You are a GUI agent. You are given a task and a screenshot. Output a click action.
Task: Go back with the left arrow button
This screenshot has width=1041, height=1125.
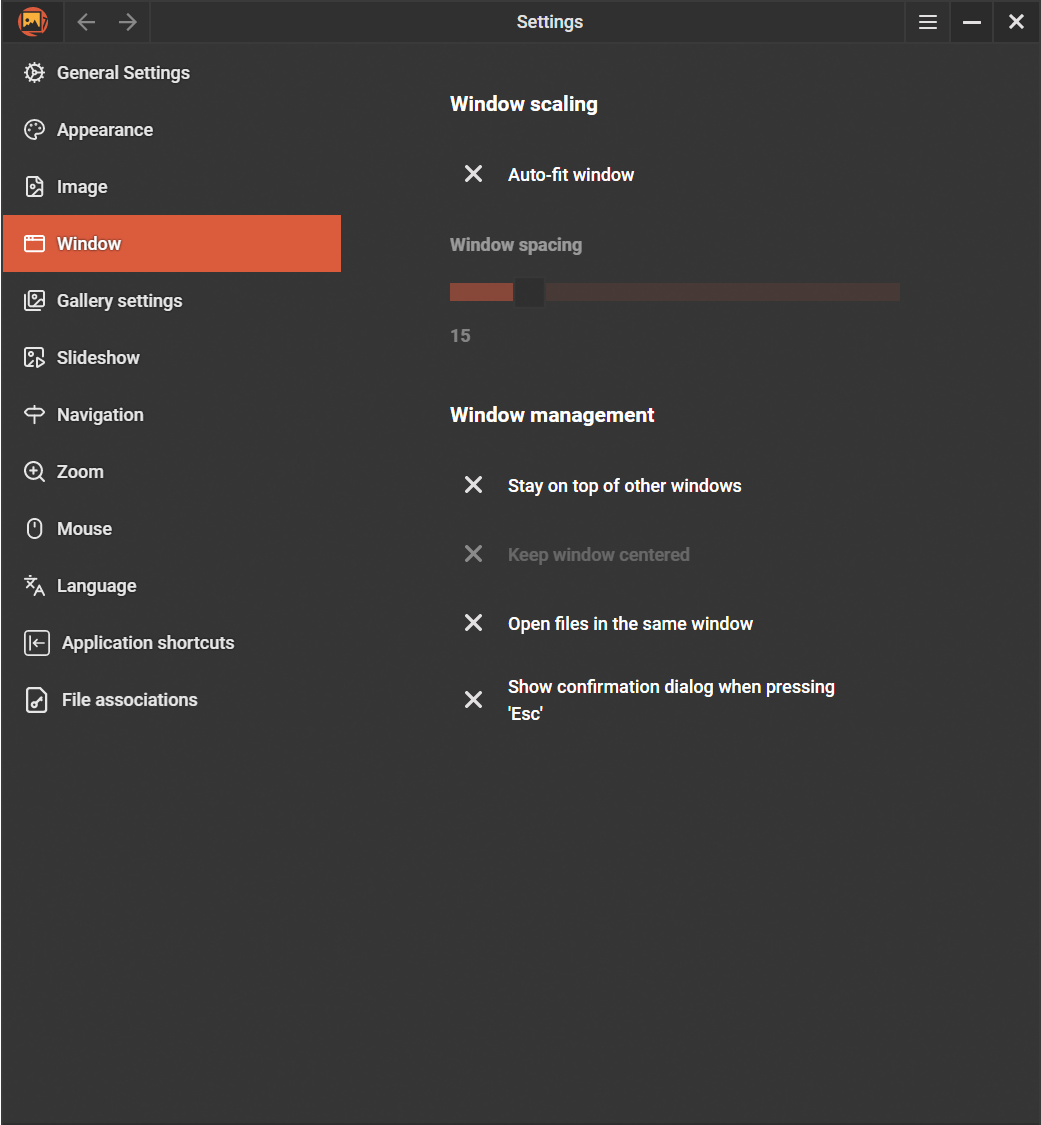click(x=86, y=22)
